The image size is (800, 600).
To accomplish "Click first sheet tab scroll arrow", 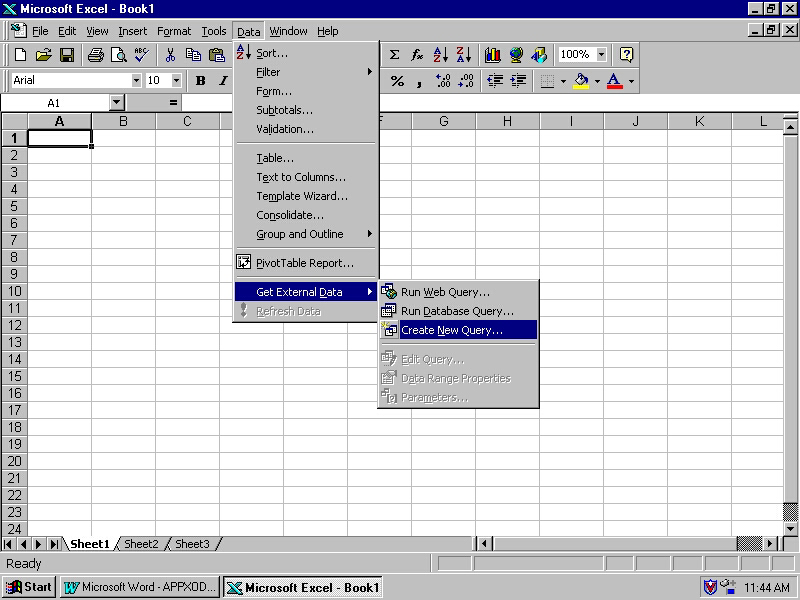I will (x=8, y=544).
